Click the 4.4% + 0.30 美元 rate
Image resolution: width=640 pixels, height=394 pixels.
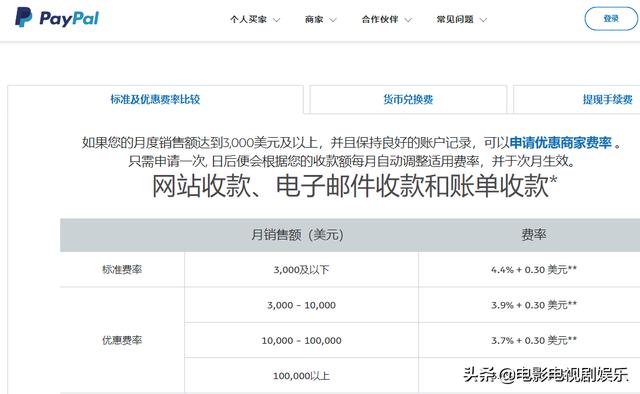(534, 269)
